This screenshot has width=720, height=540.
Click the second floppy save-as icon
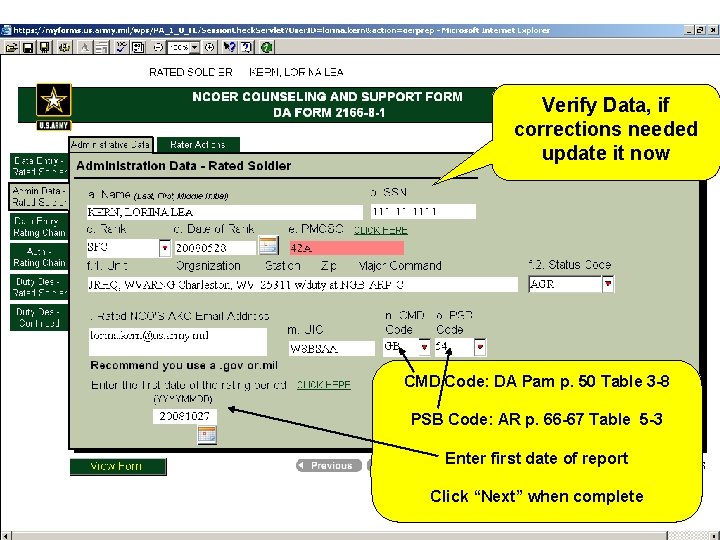point(45,47)
